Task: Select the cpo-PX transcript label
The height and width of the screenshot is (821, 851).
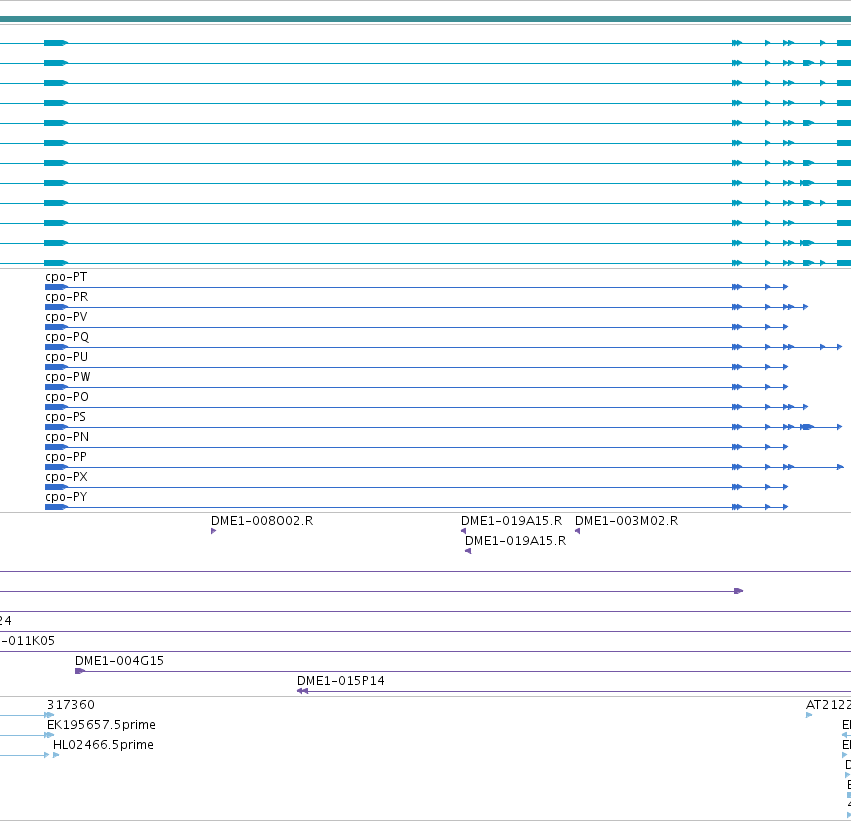Action: click(66, 478)
